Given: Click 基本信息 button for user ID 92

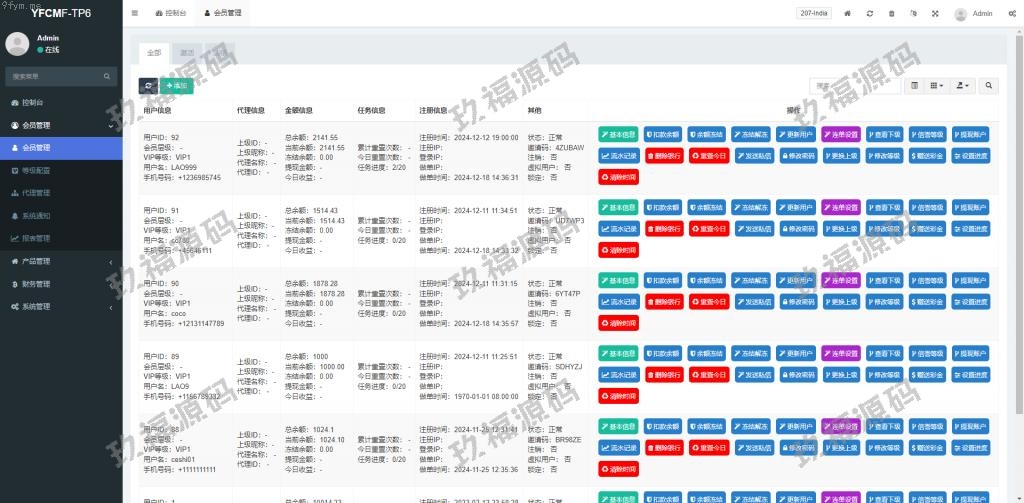Looking at the screenshot, I should 618,134.
